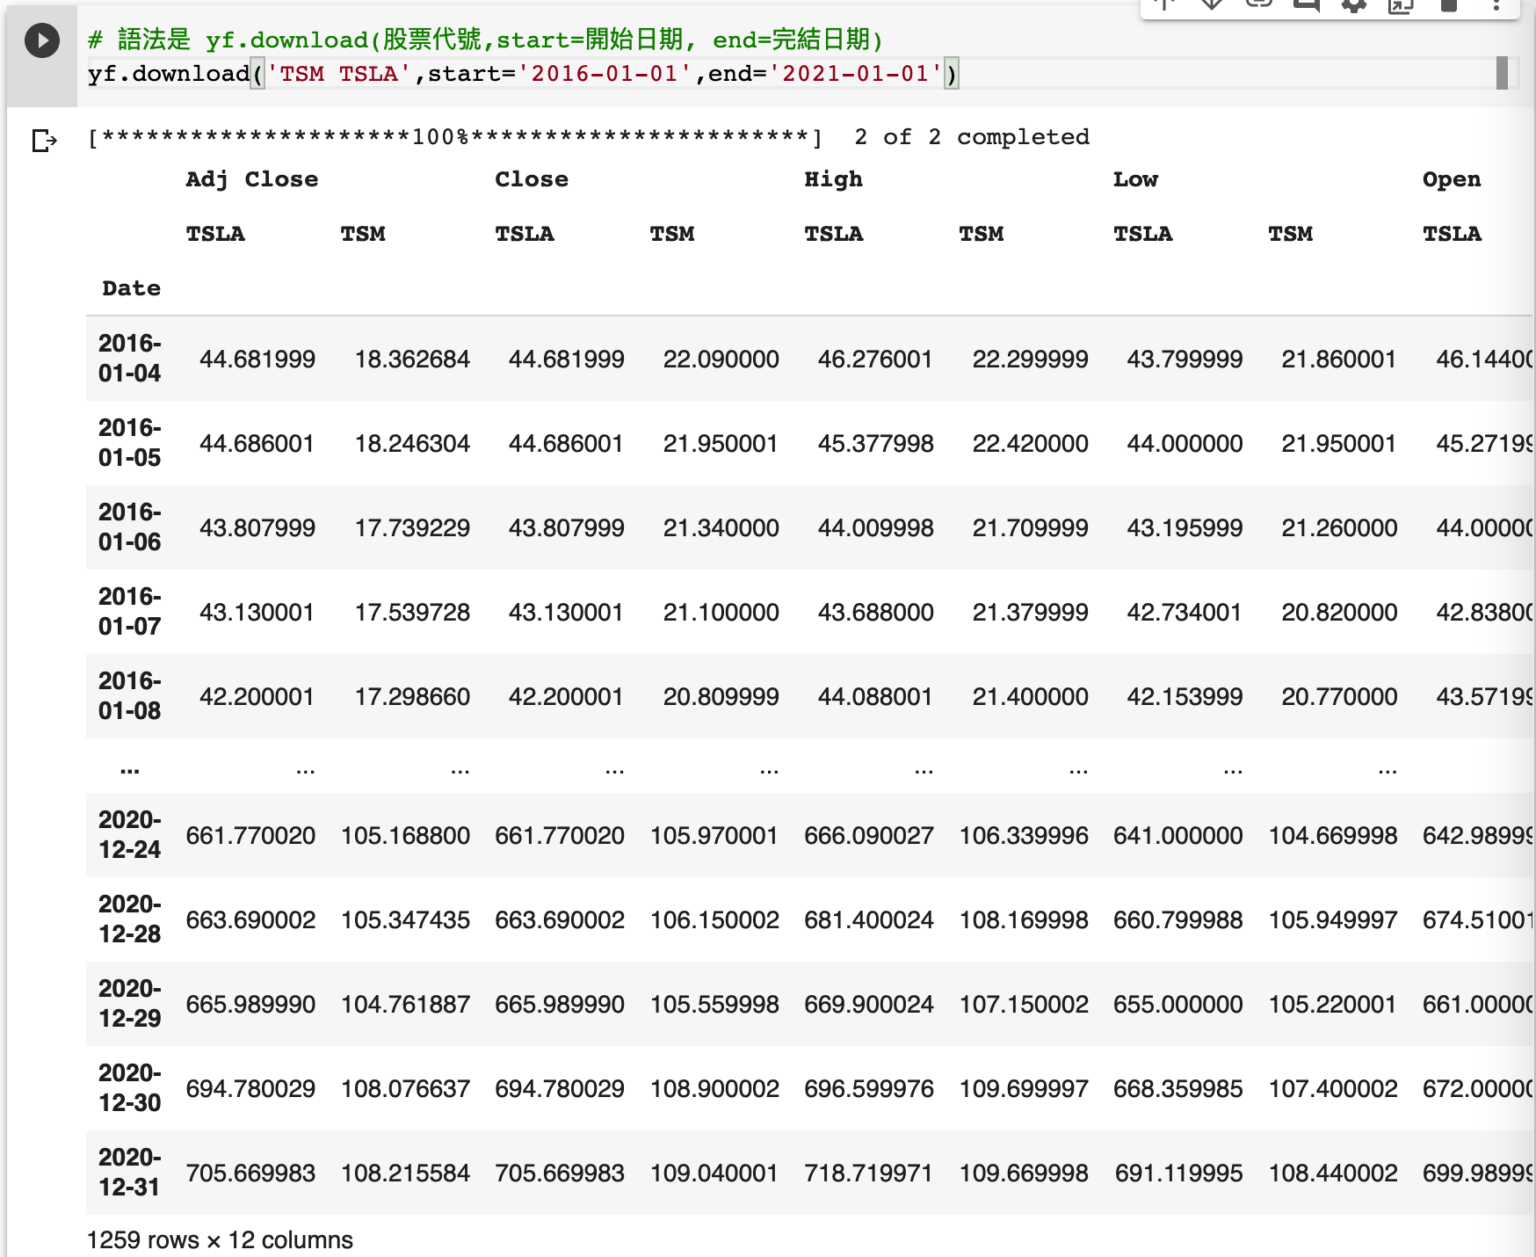Image resolution: width=1536 pixels, height=1257 pixels.
Task: Copy a link to this cell
Action: [x=1259, y=6]
